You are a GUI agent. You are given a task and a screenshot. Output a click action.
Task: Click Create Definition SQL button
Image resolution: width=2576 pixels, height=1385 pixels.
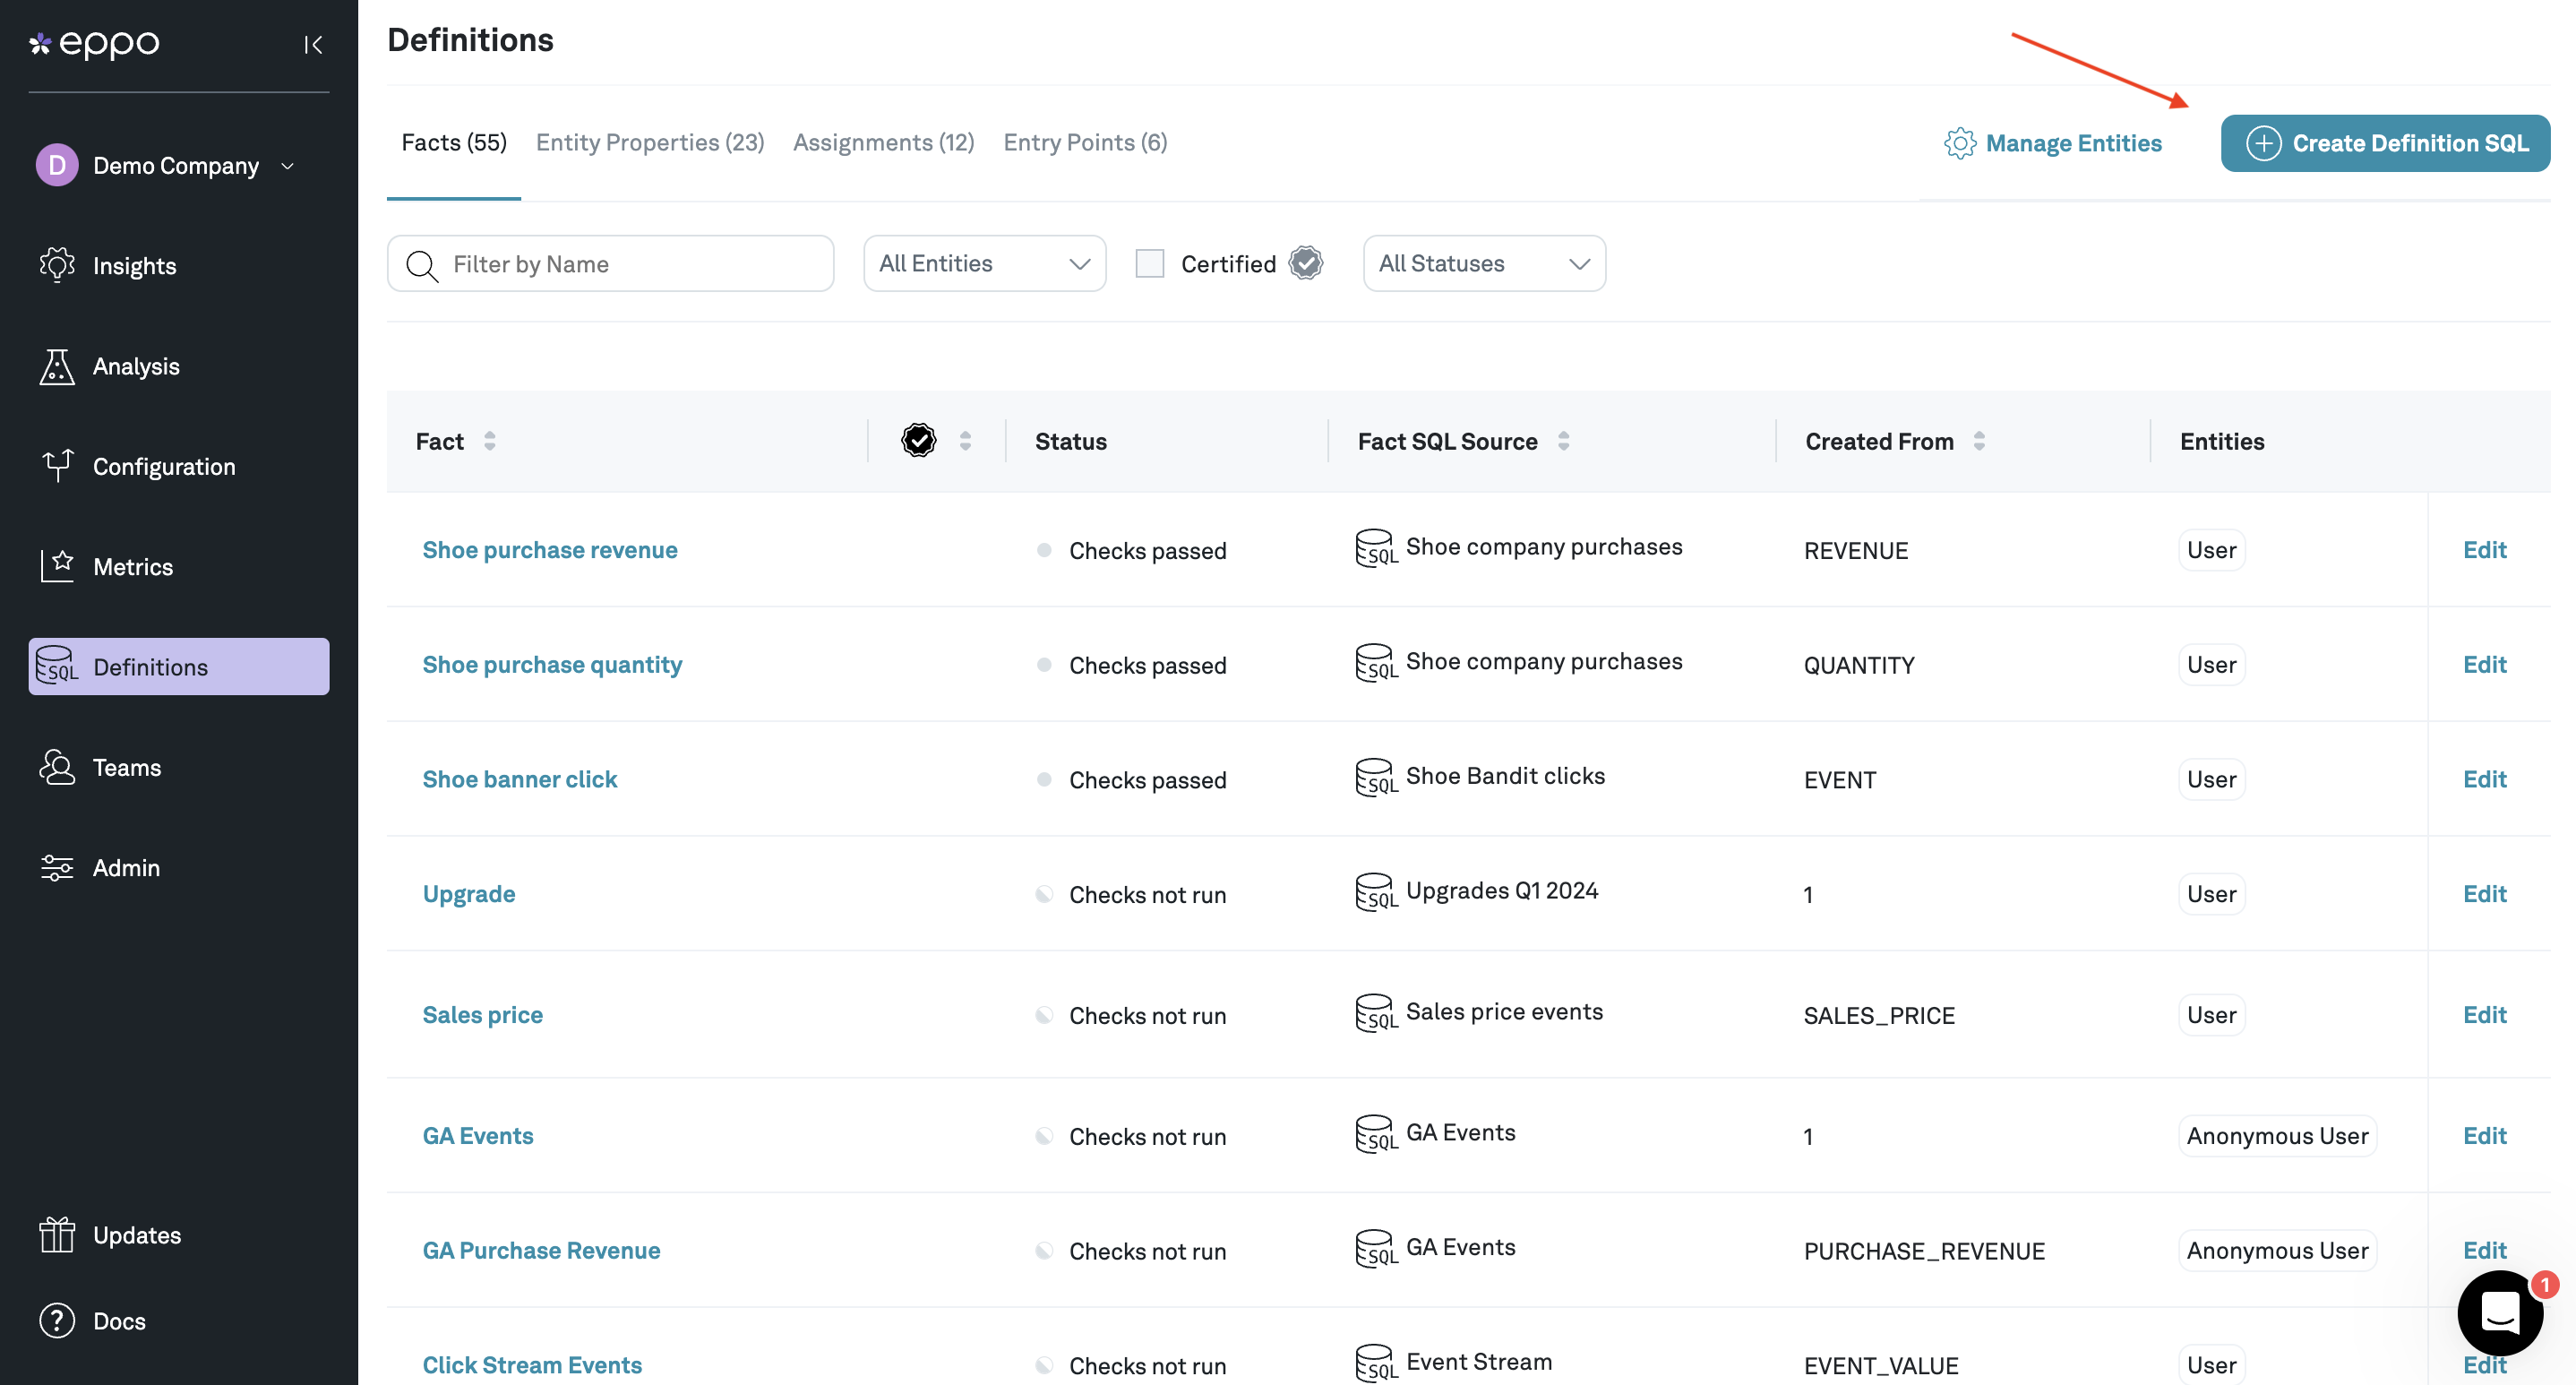coord(2385,143)
